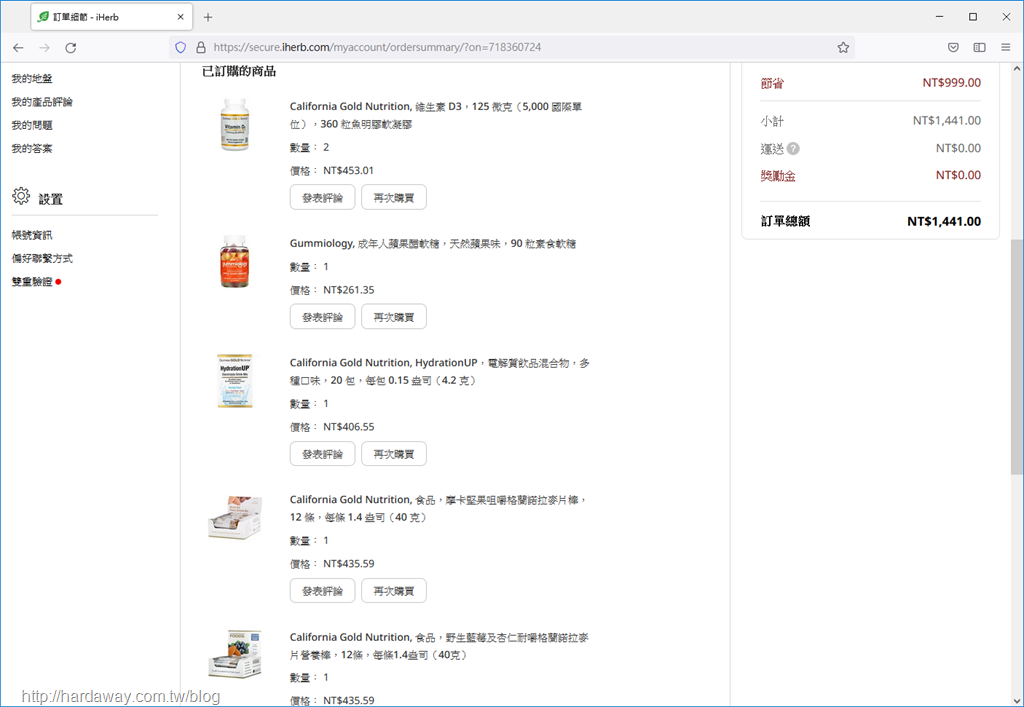Click the 小計 NT$1,441.00 amount
This screenshot has width=1024, height=707.
[946, 121]
